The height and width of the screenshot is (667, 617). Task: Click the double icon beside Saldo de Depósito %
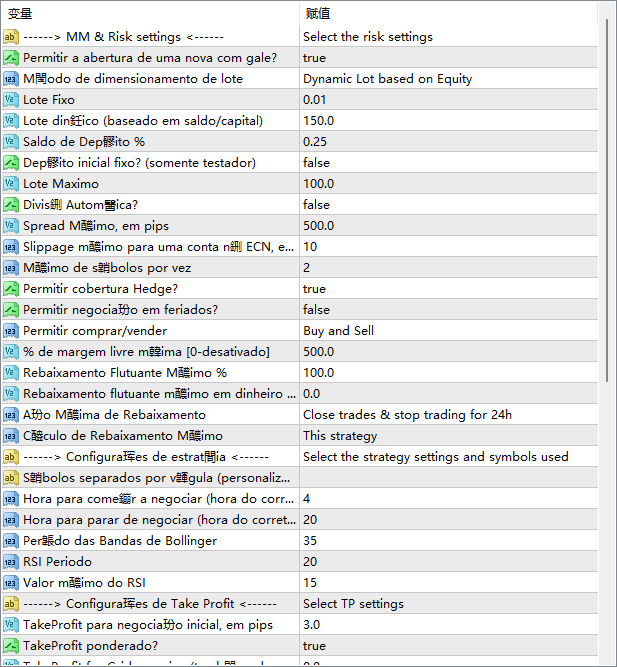11,142
